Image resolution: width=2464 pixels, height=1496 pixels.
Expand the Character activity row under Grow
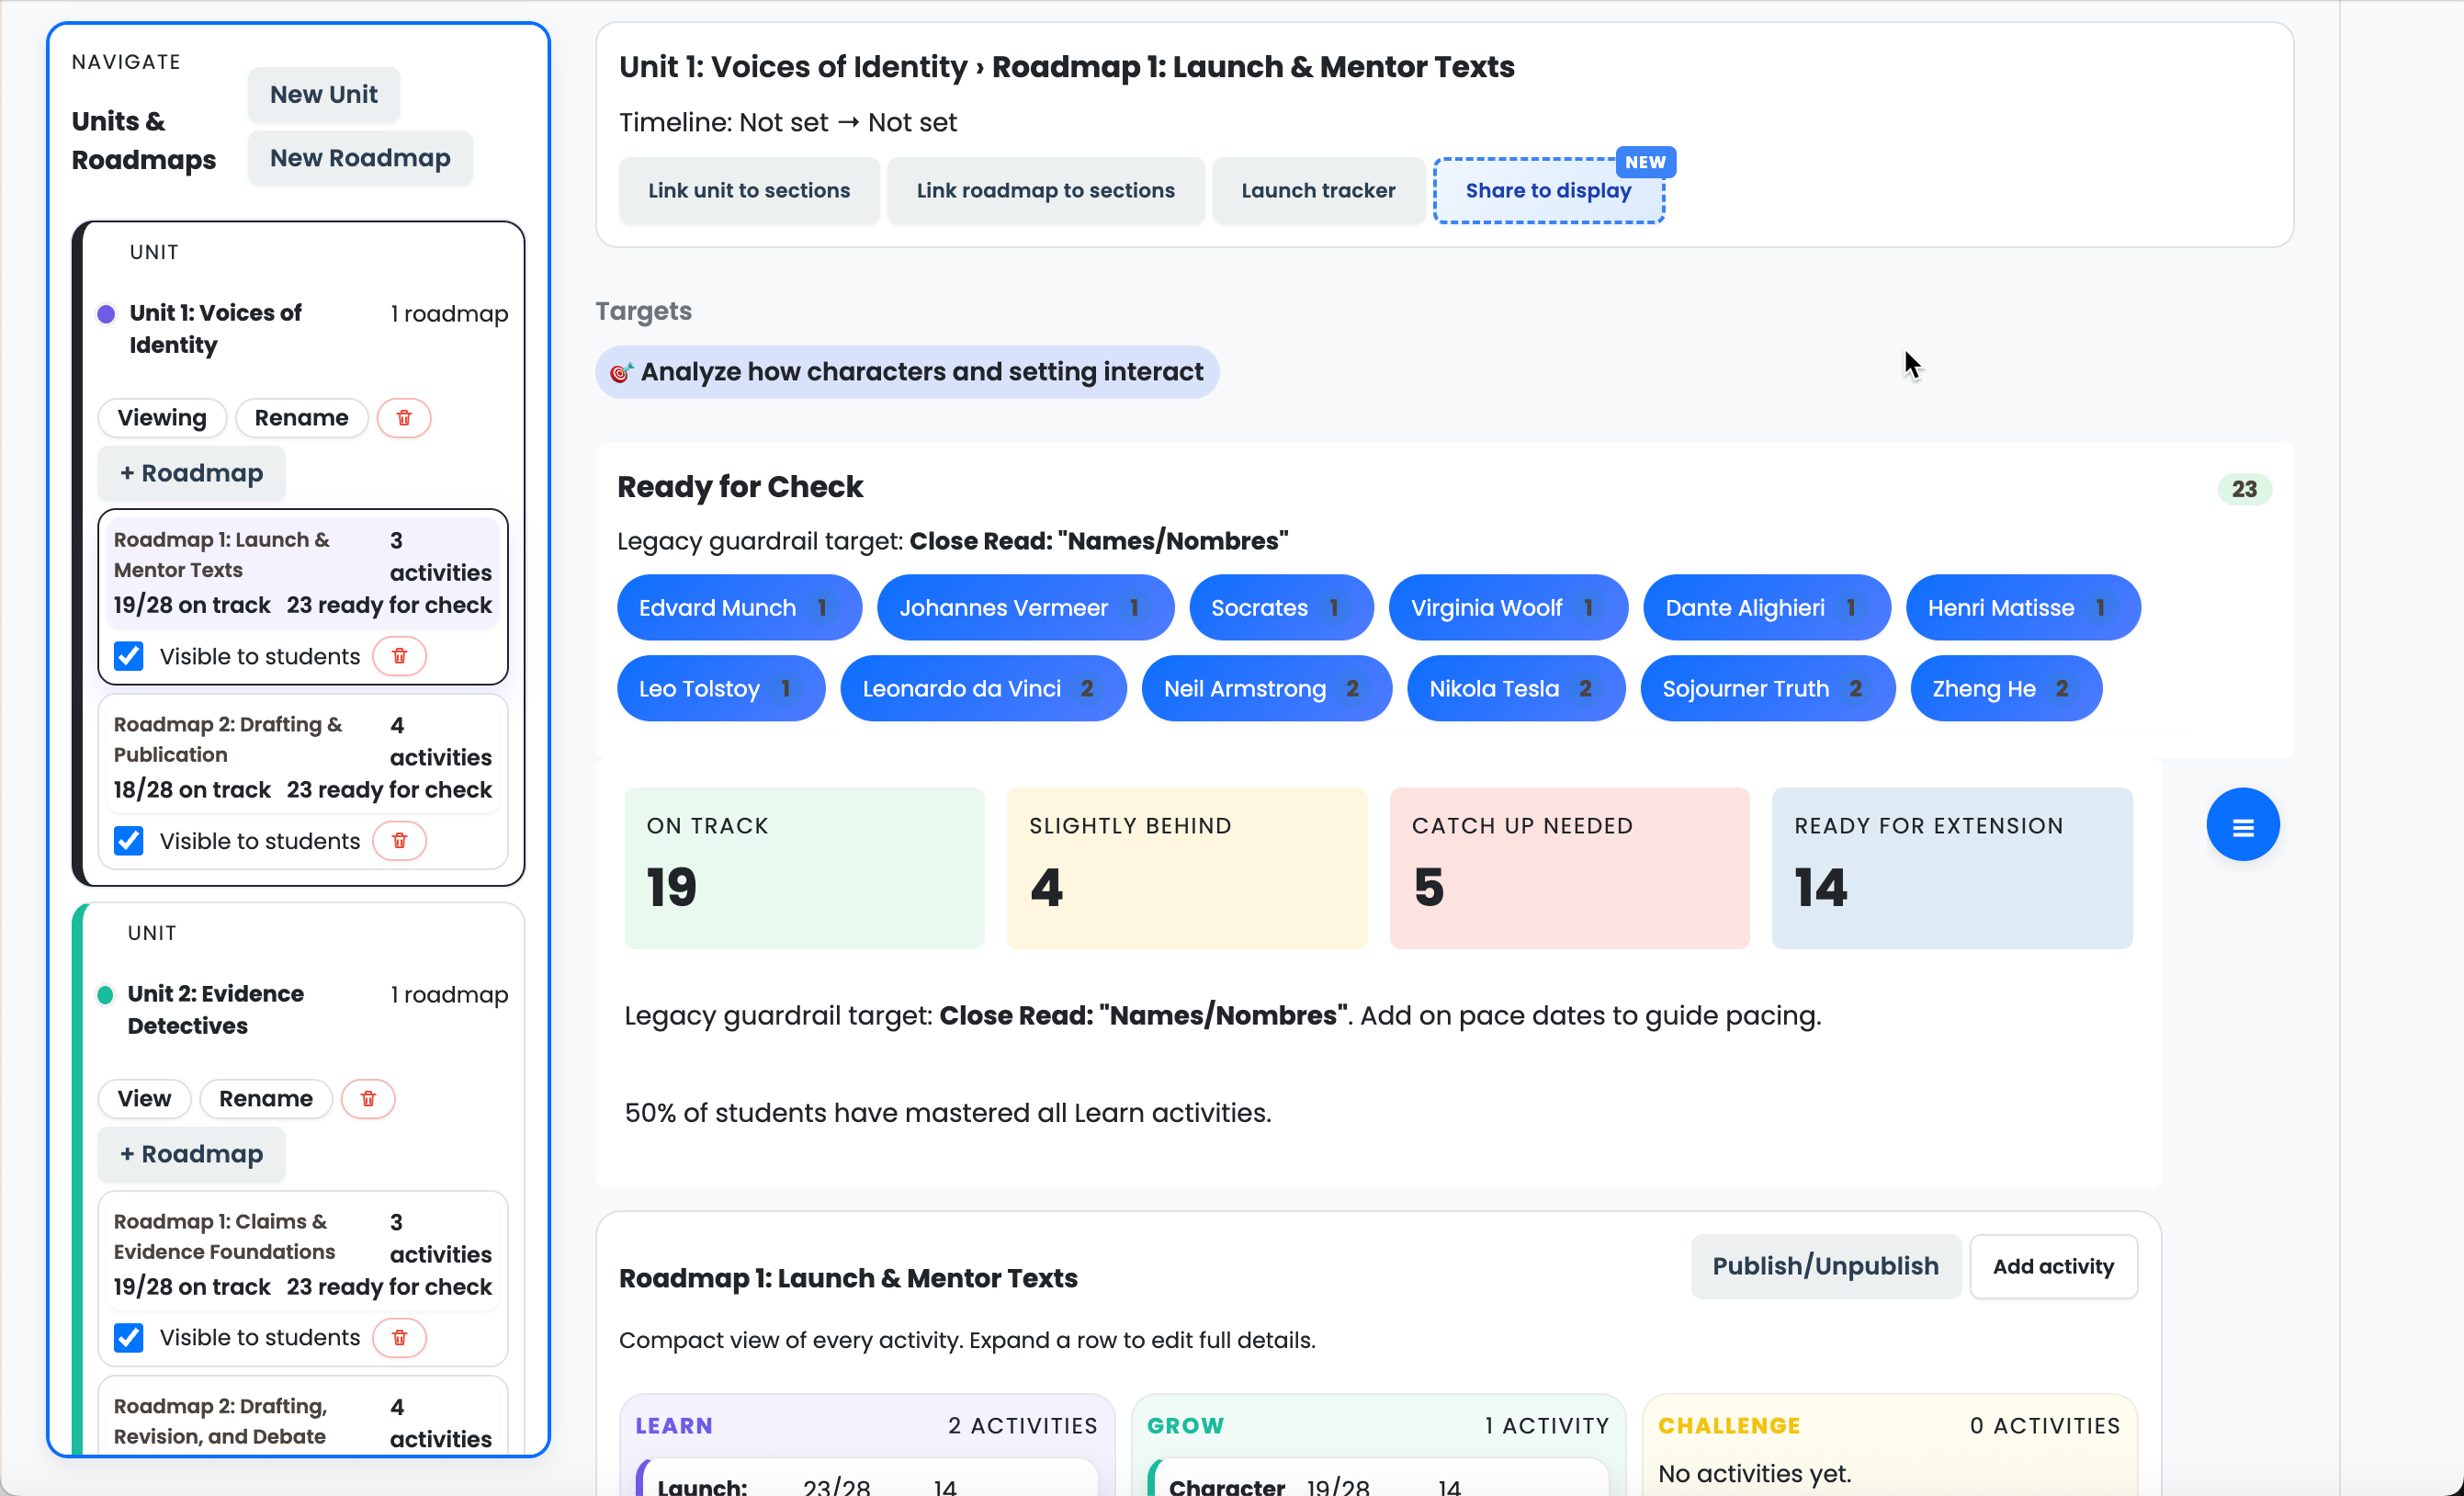(x=1378, y=1483)
